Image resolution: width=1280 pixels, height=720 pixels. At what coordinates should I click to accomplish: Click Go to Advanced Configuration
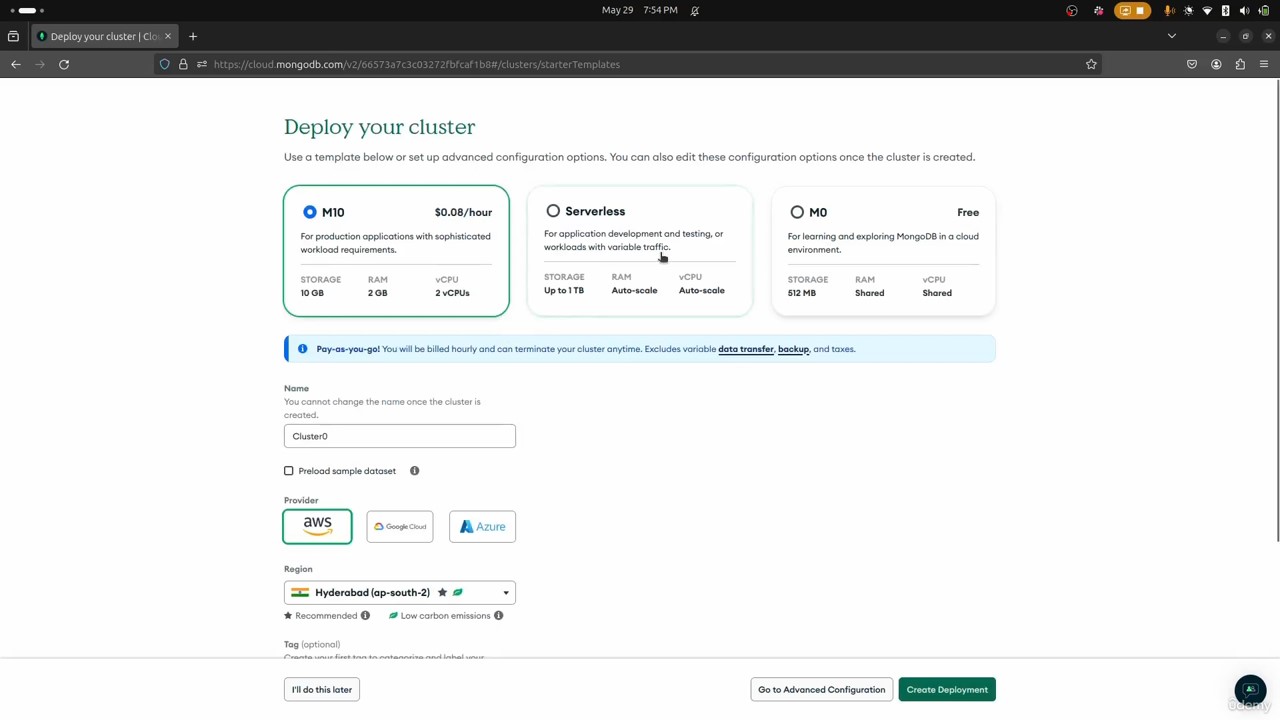[821, 690]
